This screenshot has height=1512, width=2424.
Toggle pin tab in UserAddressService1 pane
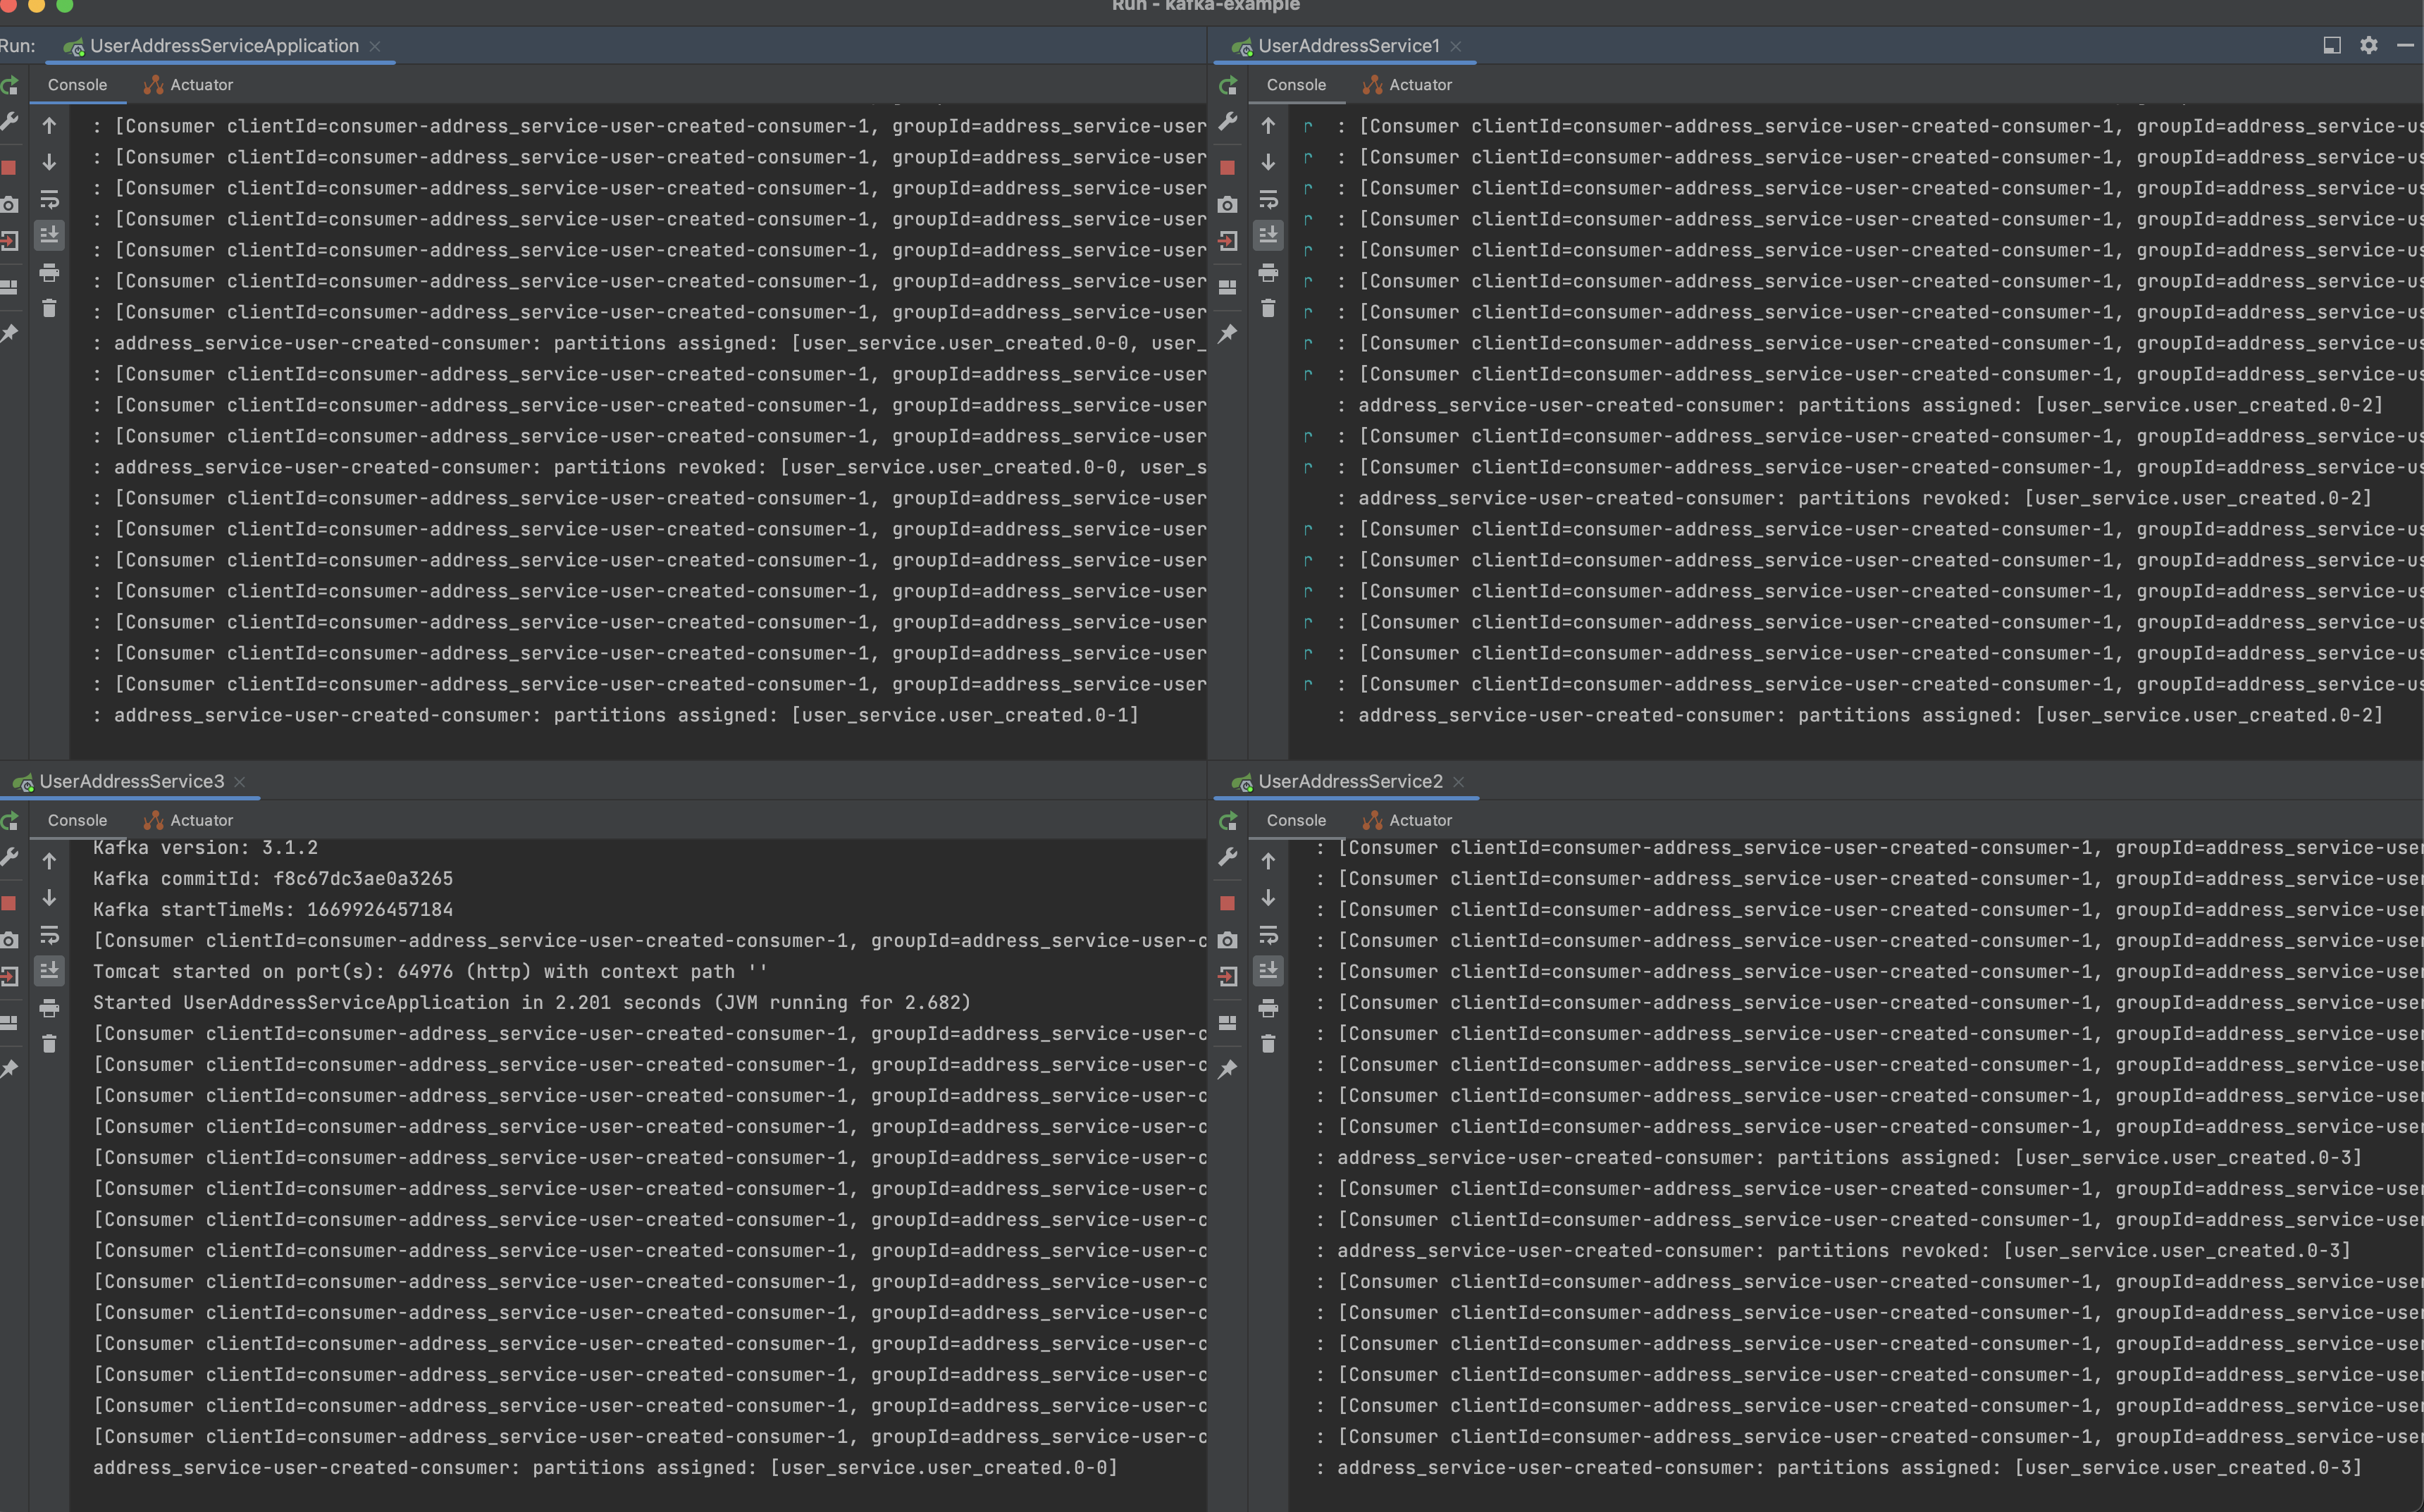1227,333
